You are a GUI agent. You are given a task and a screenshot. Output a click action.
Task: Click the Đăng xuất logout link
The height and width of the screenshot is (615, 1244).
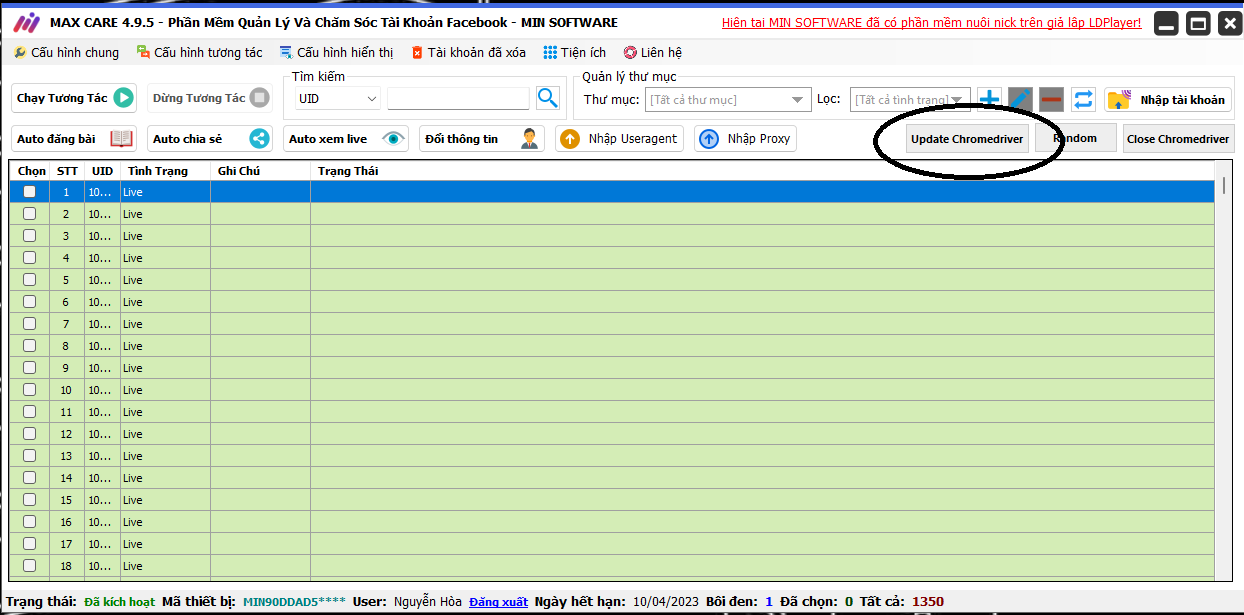(x=498, y=602)
